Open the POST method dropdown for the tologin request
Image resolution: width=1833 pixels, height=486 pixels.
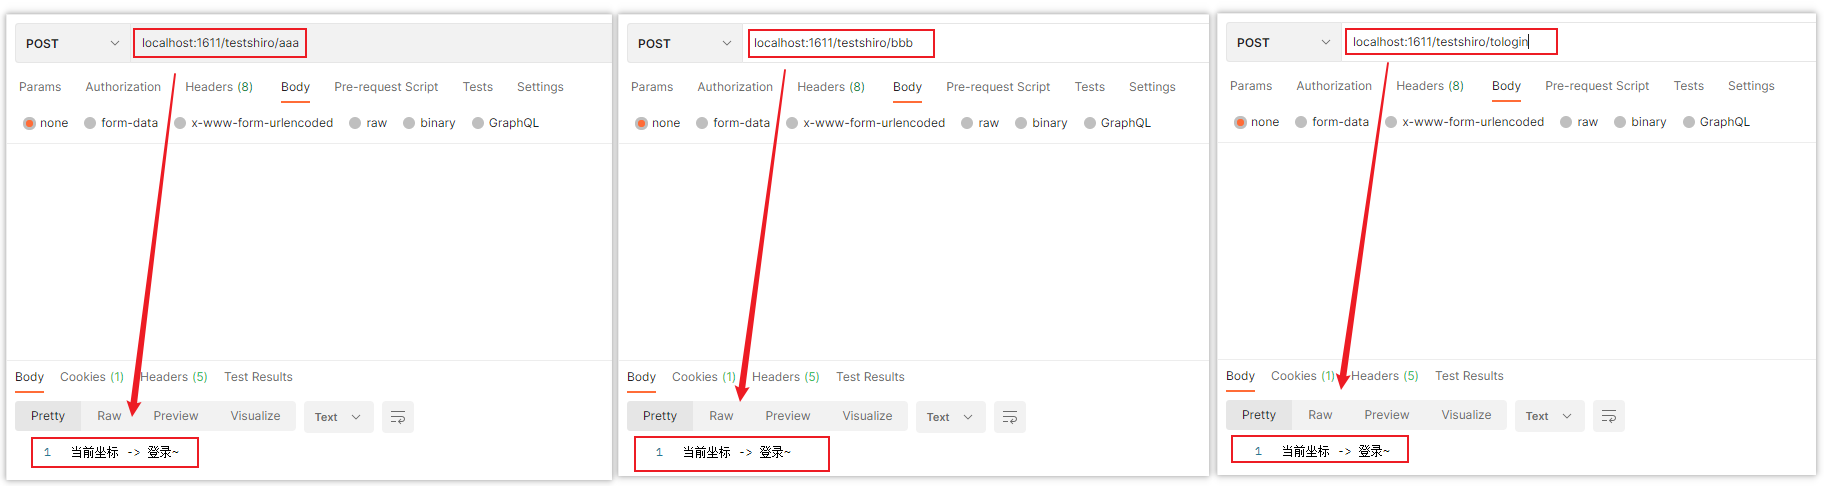pyautogui.click(x=1283, y=42)
